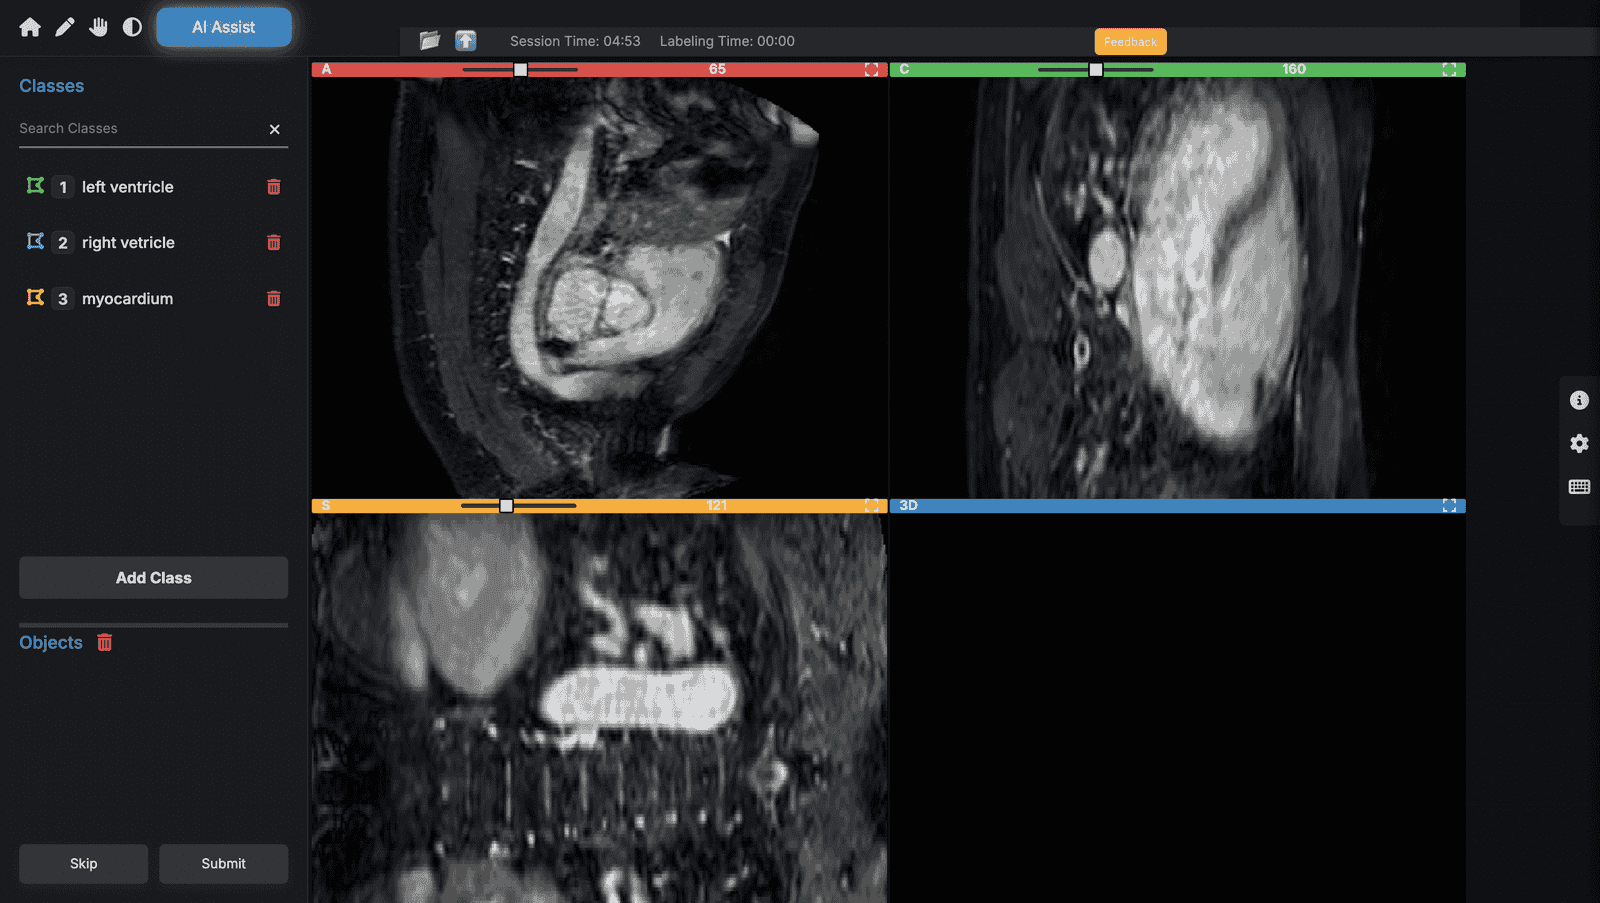This screenshot has height=903, width=1600.
Task: Select the right vetricle class
Action: (x=128, y=243)
